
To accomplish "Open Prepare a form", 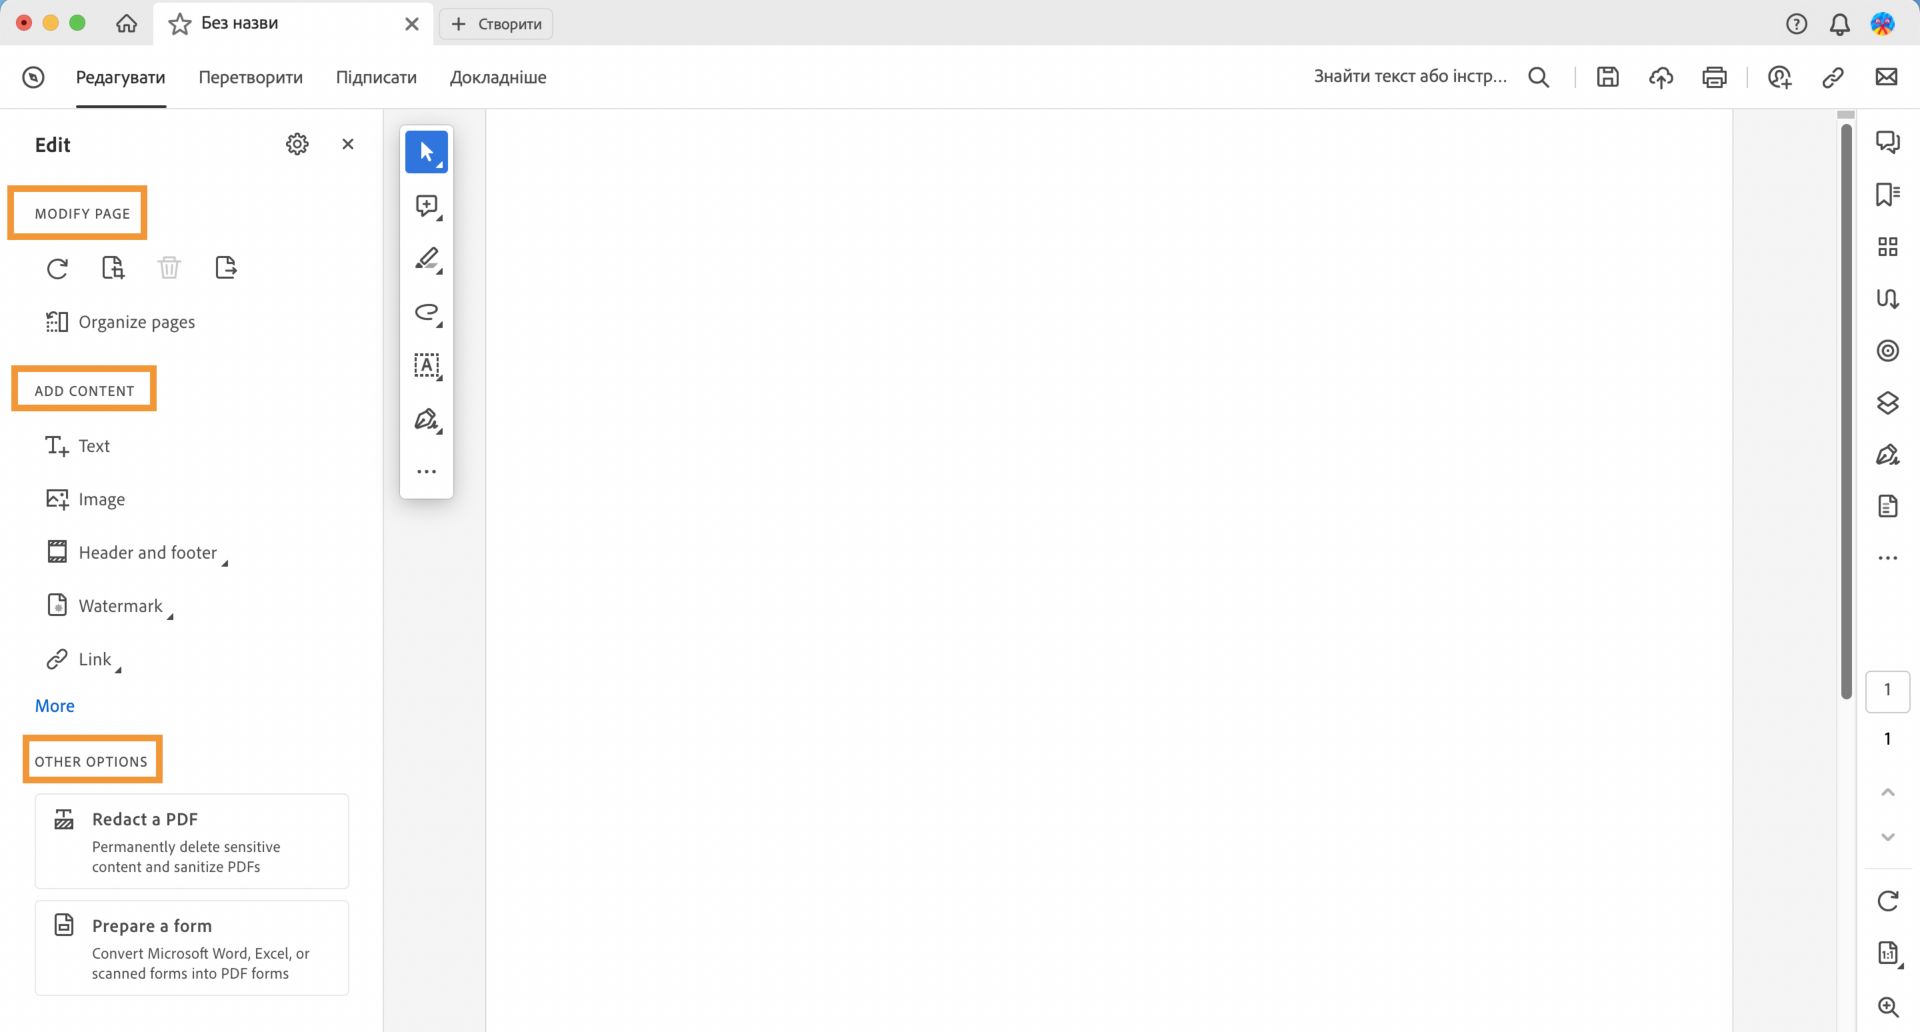I will [192, 948].
